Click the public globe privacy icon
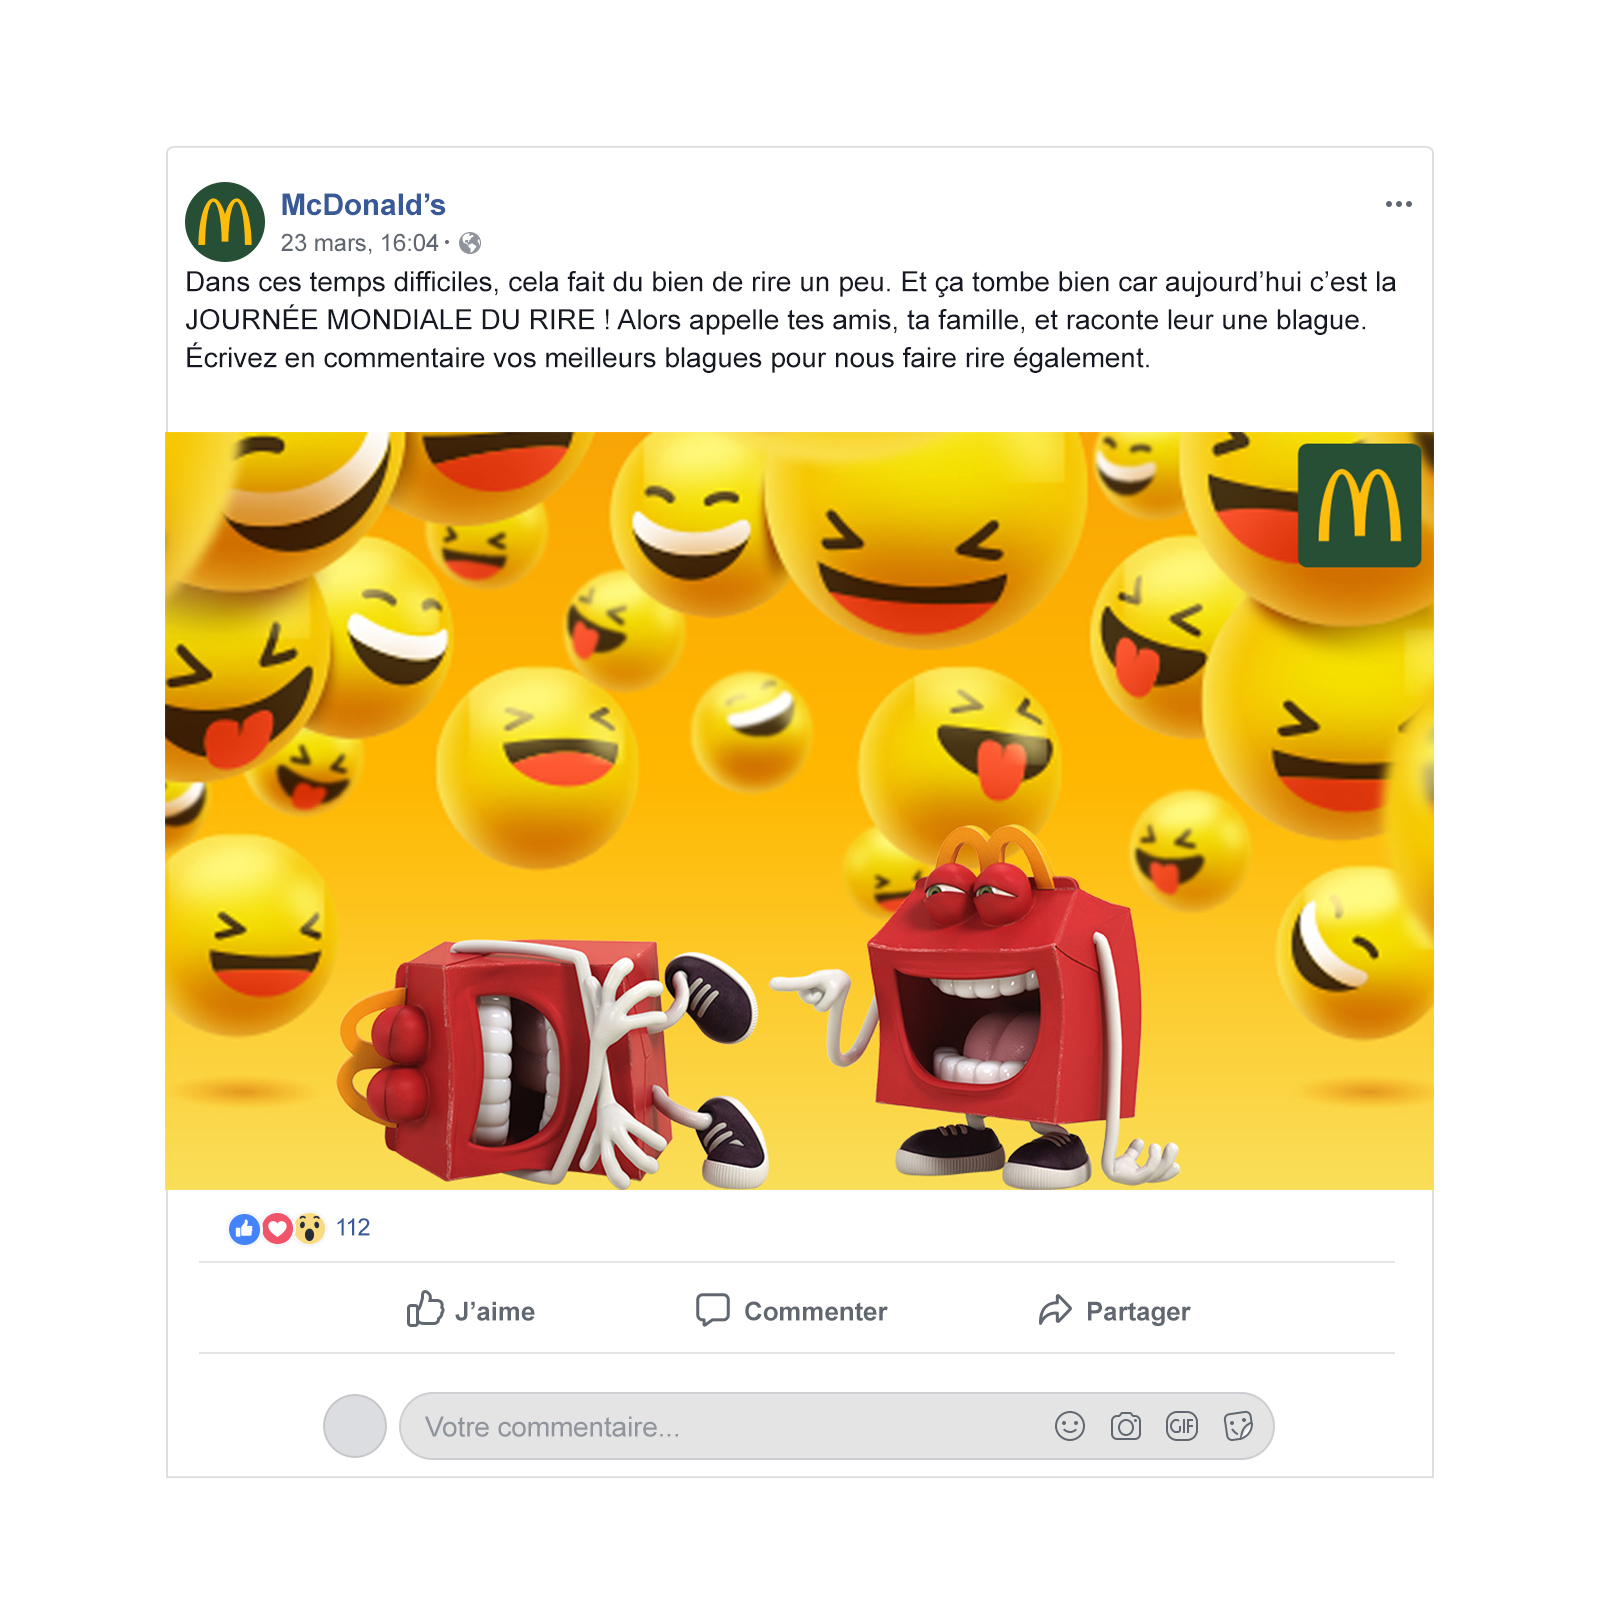The image size is (1600, 1600). point(470,243)
